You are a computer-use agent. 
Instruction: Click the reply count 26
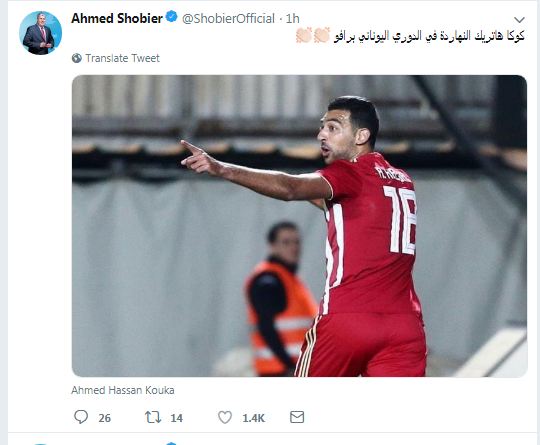point(105,418)
